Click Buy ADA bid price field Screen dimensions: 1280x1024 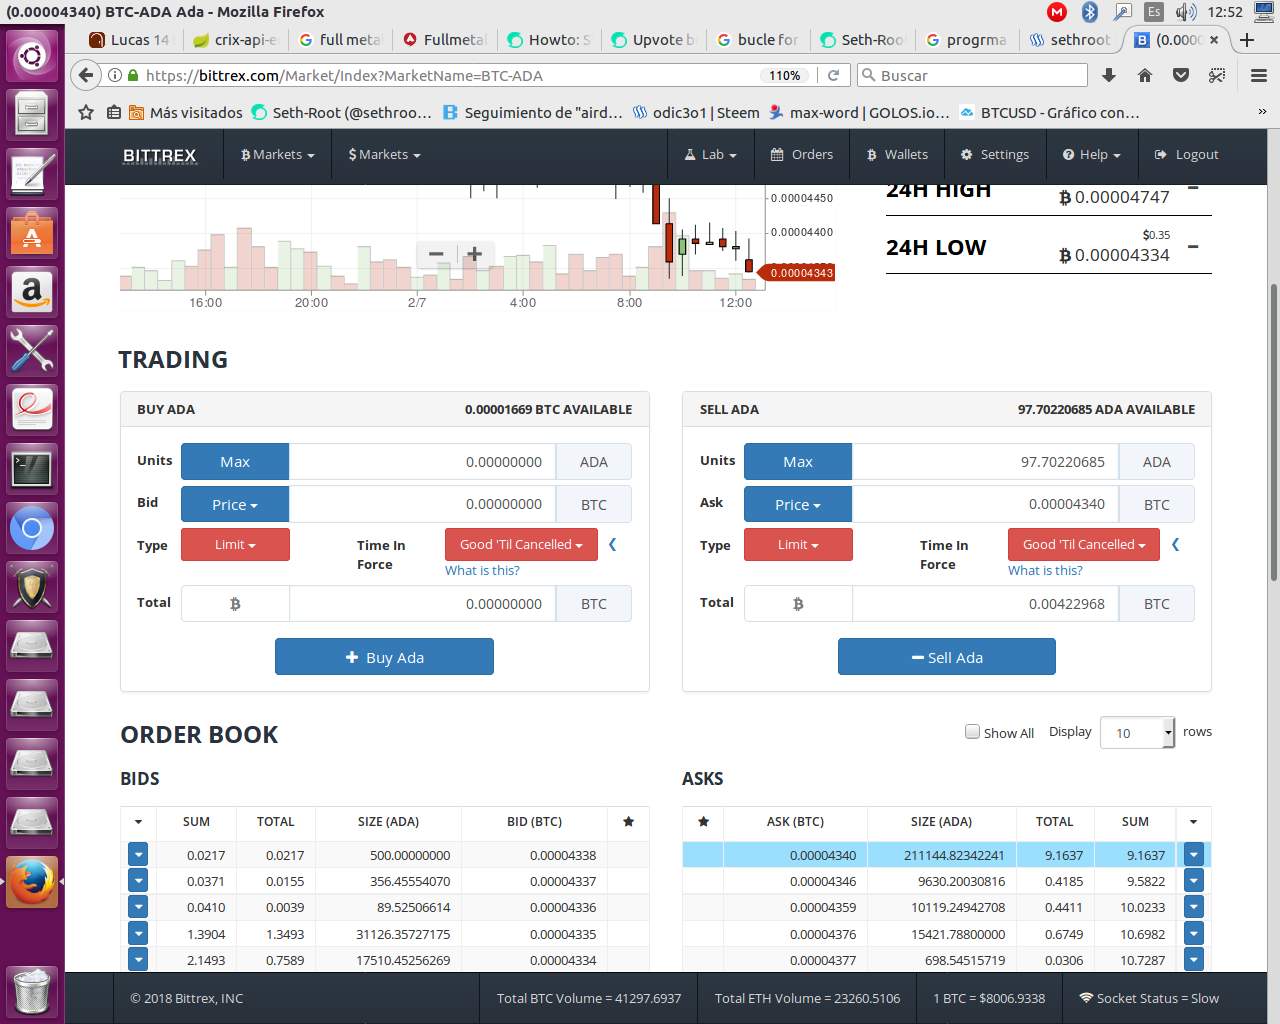coord(422,504)
